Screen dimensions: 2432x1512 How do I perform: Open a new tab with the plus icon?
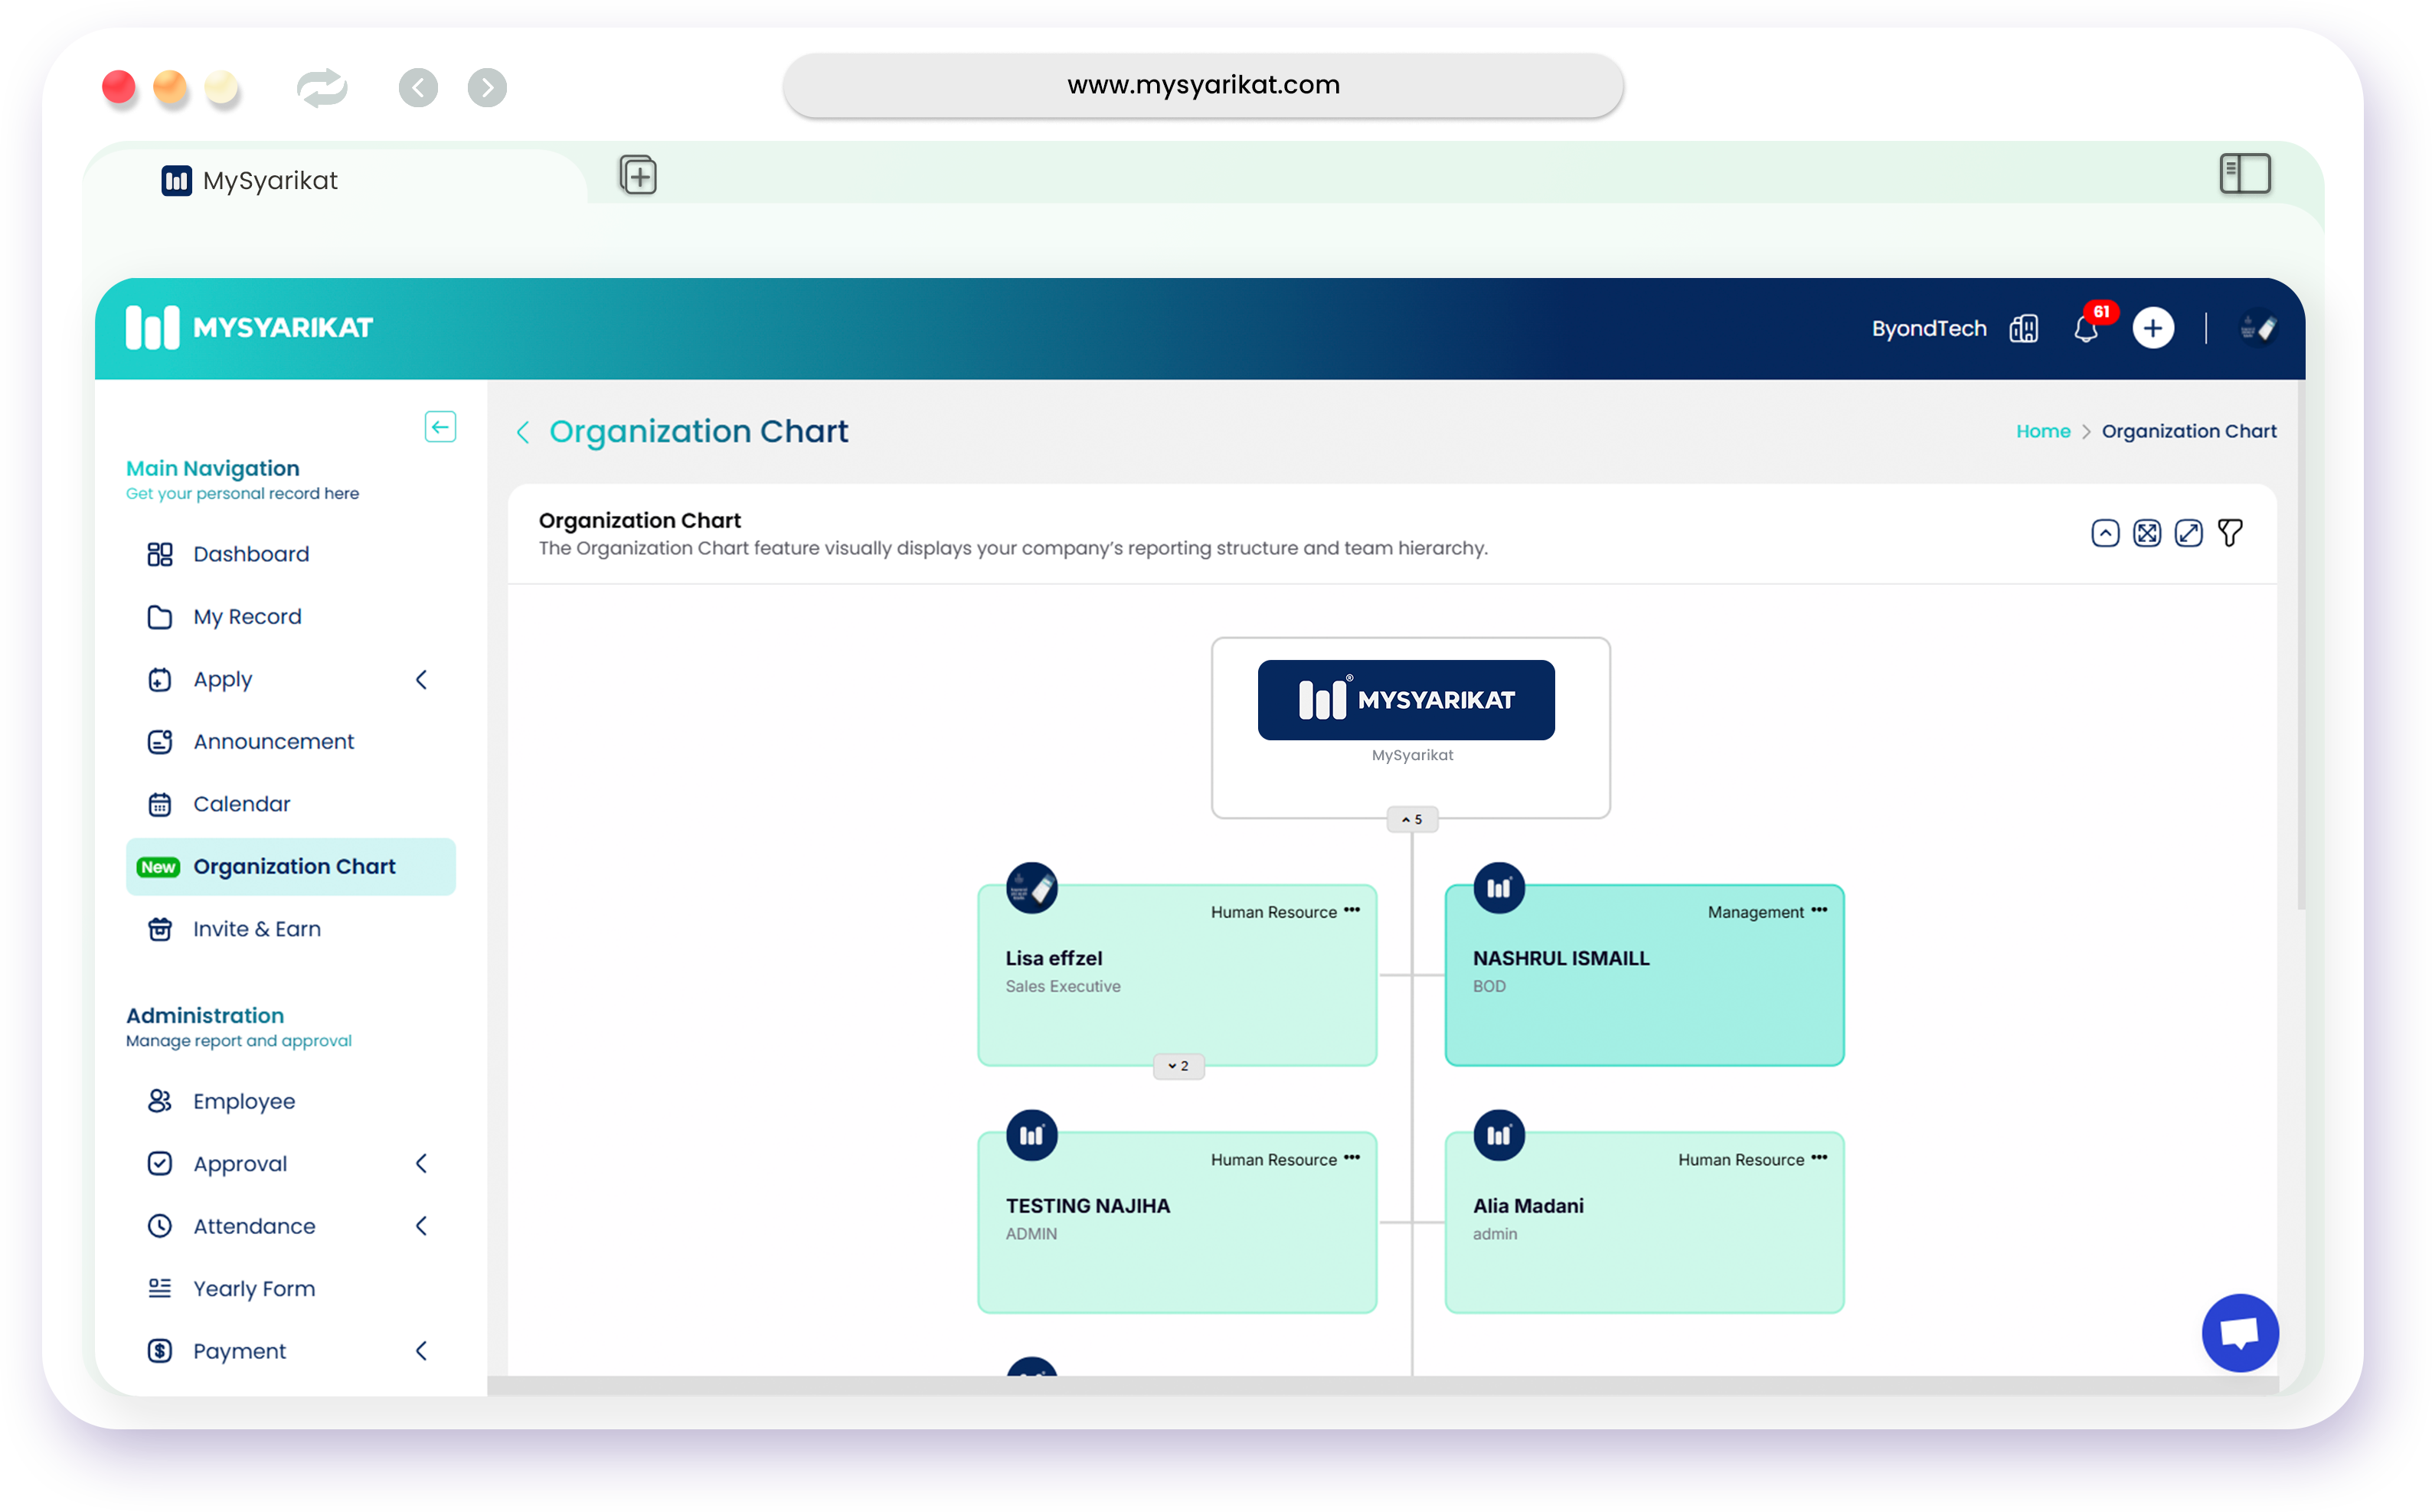coord(637,175)
